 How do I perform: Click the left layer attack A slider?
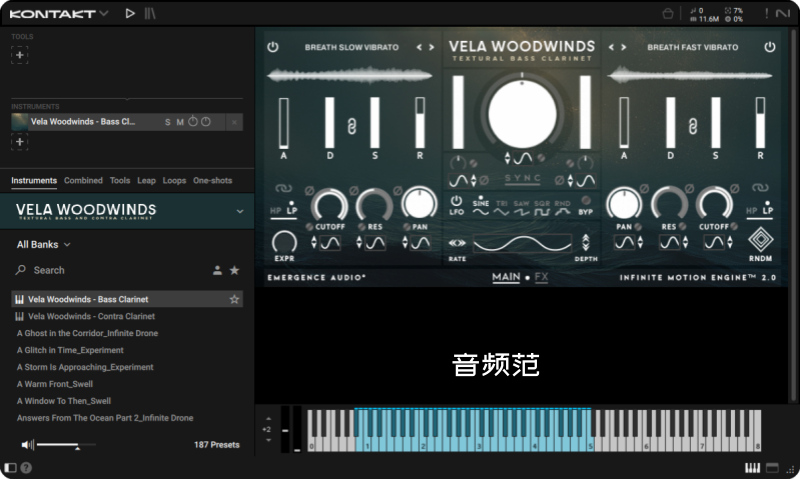coord(284,123)
